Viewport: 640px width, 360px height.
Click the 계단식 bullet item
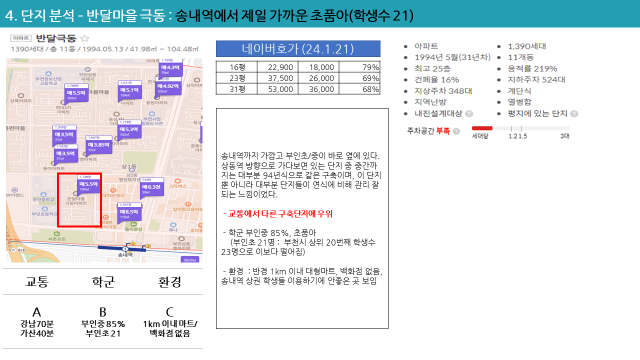[x=519, y=91]
